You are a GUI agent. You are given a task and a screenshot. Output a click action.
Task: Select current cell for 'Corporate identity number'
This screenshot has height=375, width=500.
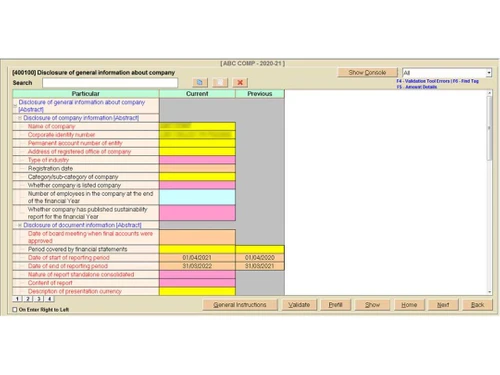click(x=197, y=135)
